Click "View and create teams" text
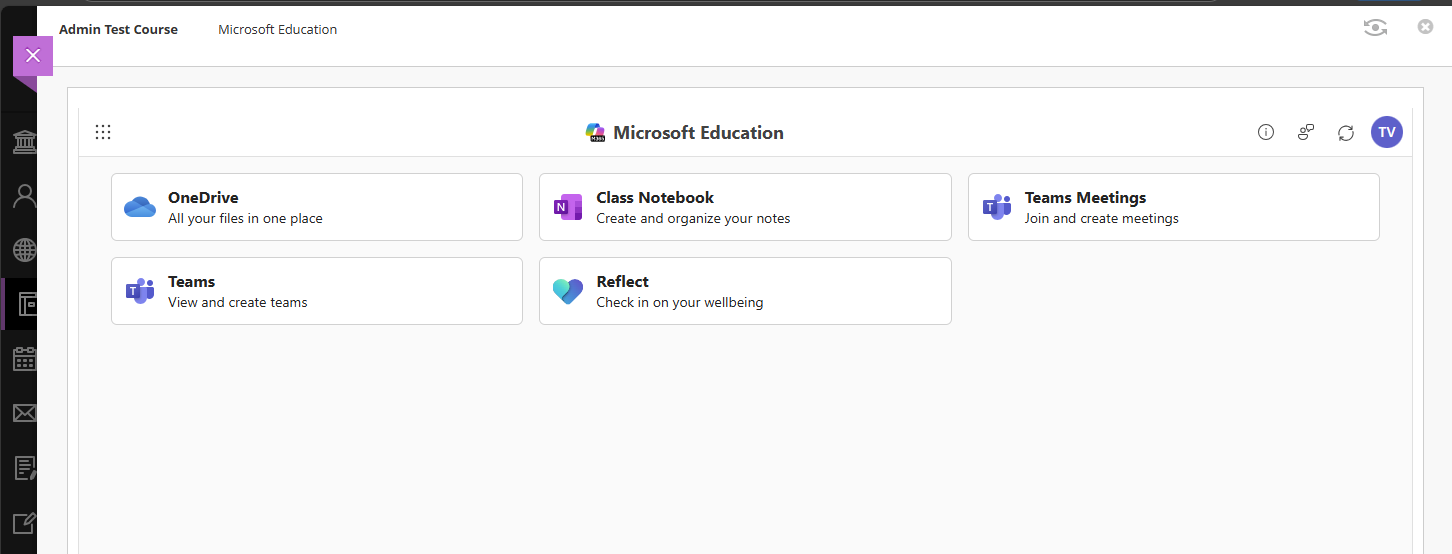This screenshot has height=554, width=1452. pyautogui.click(x=238, y=302)
